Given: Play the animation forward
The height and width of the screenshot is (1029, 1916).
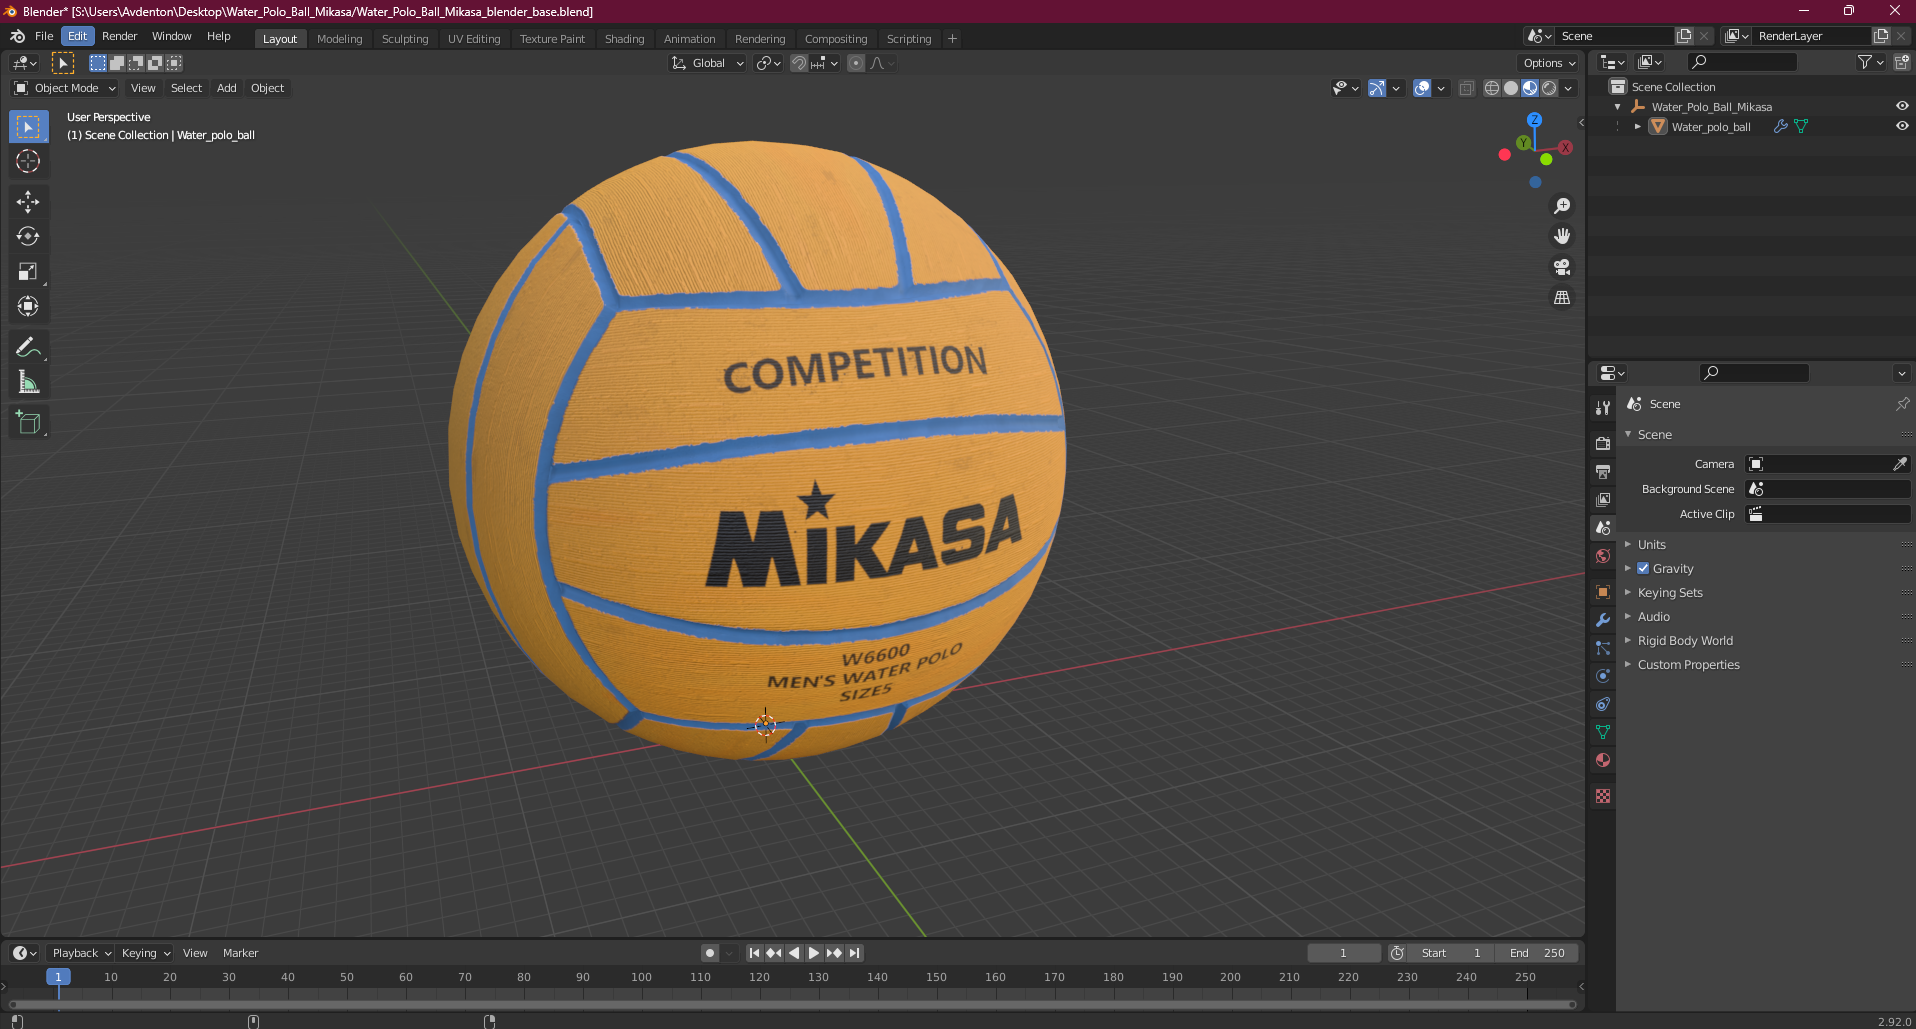Looking at the screenshot, I should [814, 953].
